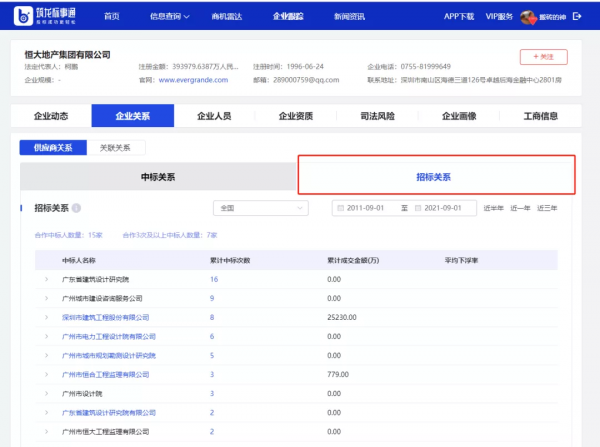Expand row 广州市恒合工程监理有限公司
Image resolution: width=600 pixels, height=447 pixels.
tap(46, 375)
